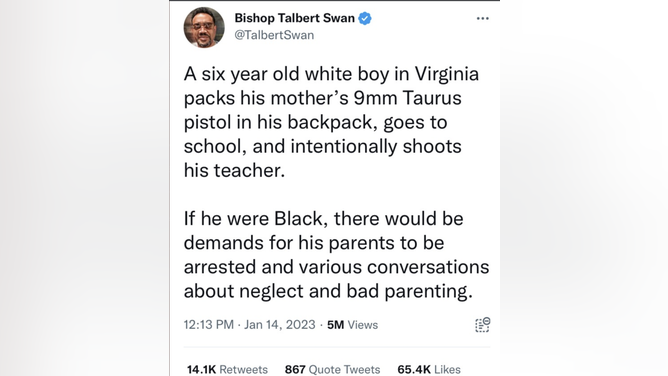Viewport: 668px width, 376px height.
Task: Click the blue verified checkmark badge
Action: (x=365, y=18)
